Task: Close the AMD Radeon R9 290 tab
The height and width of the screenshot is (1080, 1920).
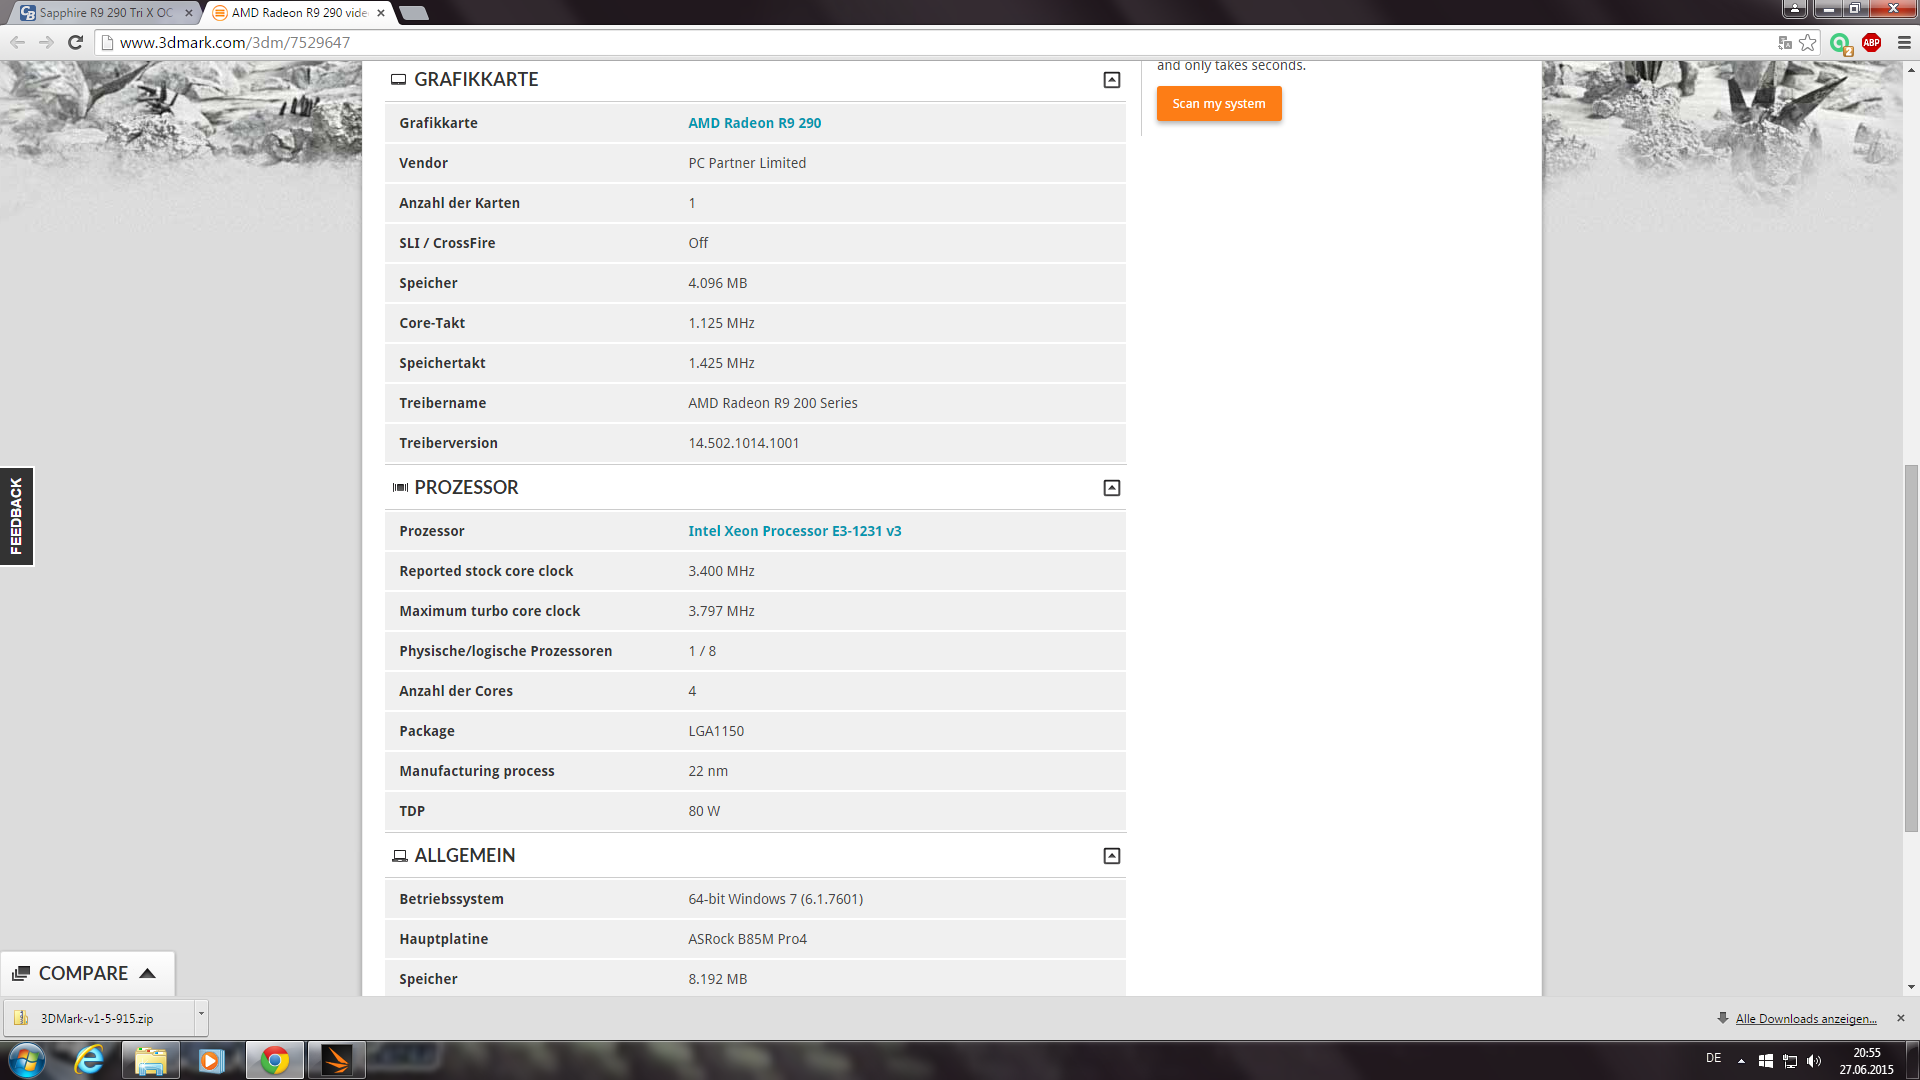Action: click(x=381, y=13)
